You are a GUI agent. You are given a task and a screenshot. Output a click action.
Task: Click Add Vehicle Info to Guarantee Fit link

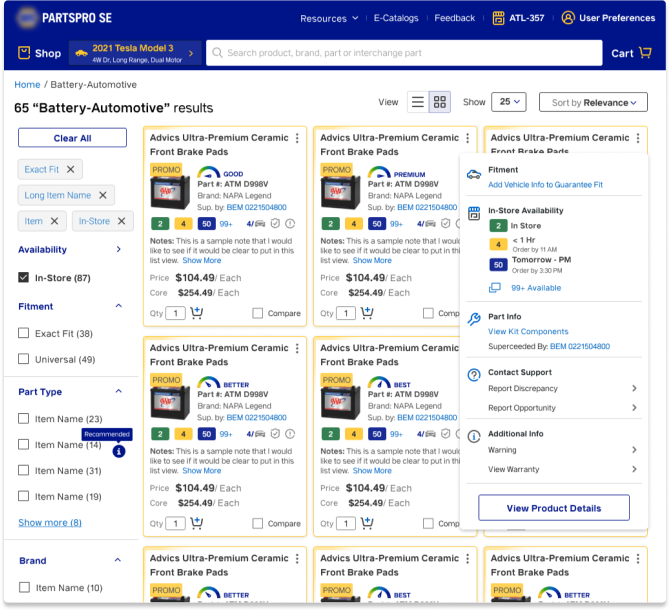pyautogui.click(x=545, y=185)
